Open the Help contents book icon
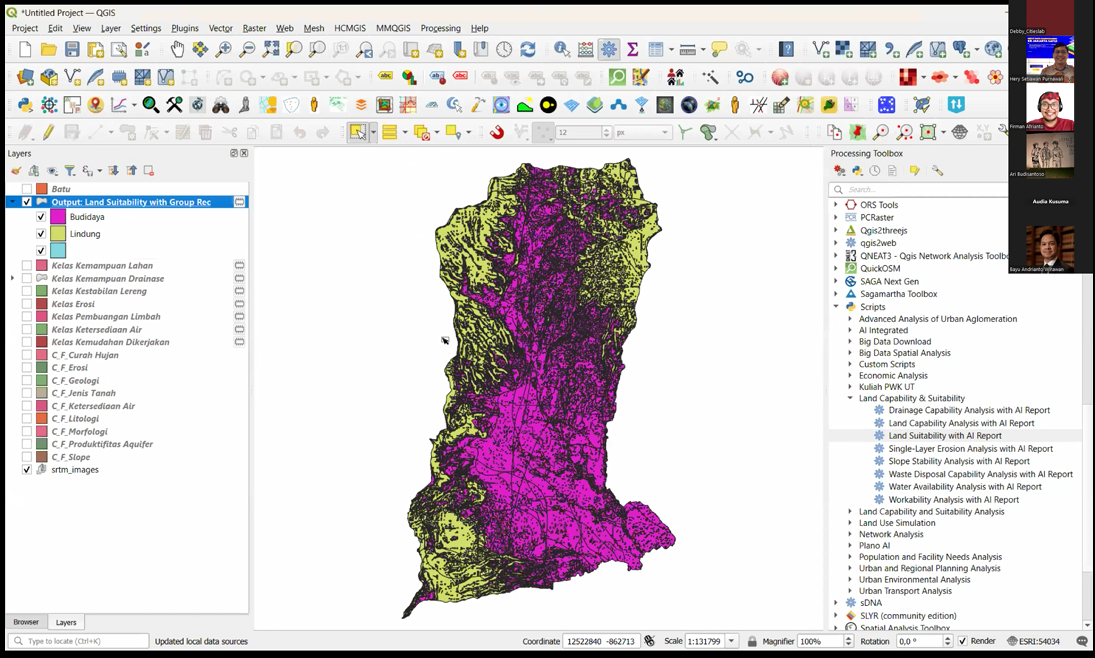 tap(786, 49)
